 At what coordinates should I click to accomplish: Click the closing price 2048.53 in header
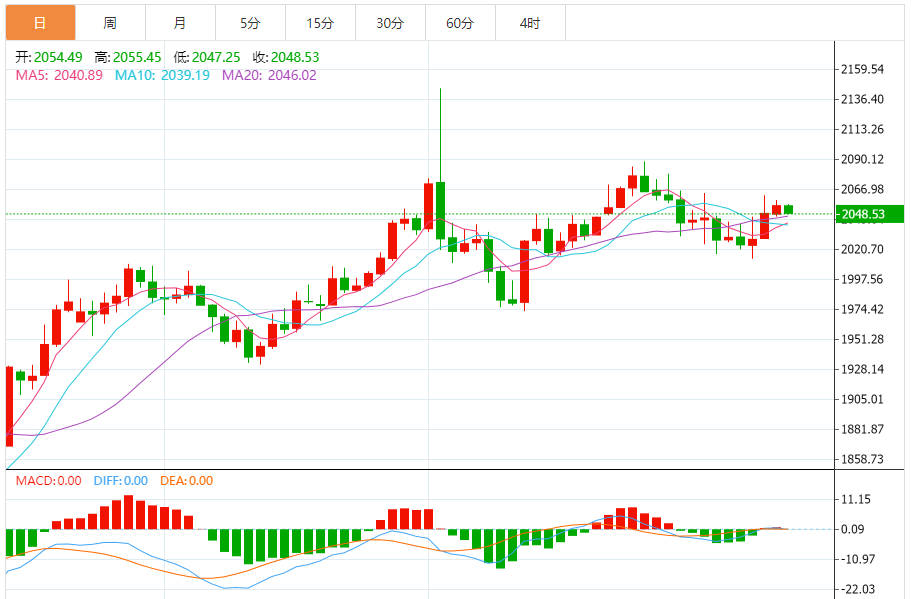(x=295, y=57)
